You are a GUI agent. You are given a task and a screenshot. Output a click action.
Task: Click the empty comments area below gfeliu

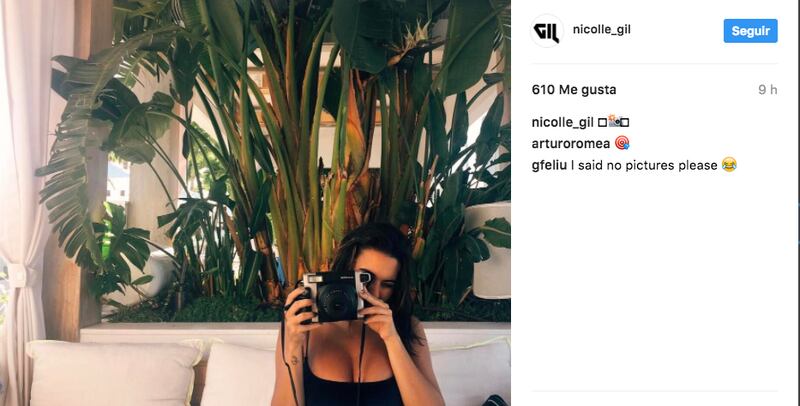coord(655,281)
